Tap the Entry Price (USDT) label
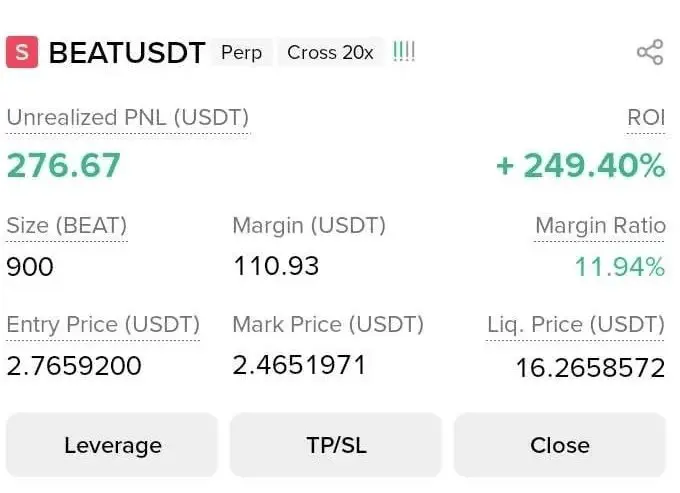 pyautogui.click(x=103, y=324)
